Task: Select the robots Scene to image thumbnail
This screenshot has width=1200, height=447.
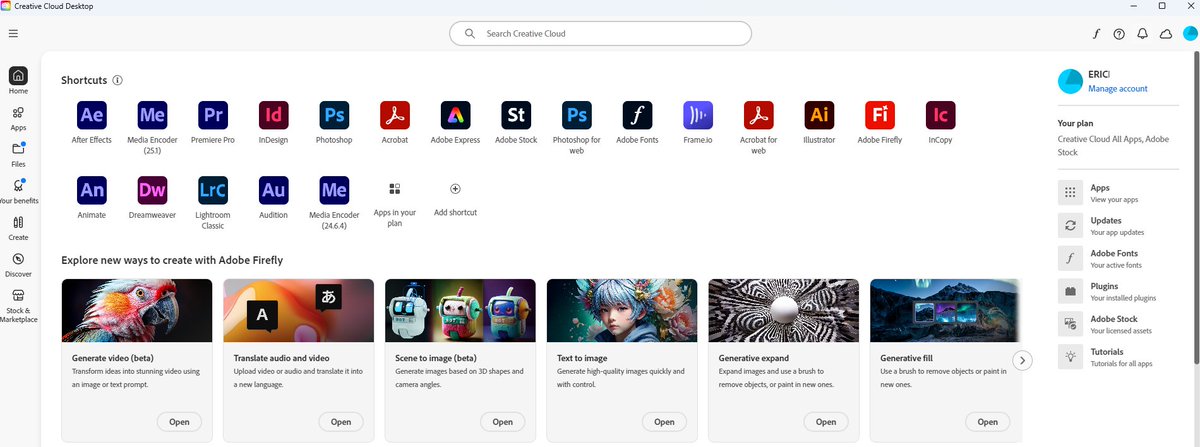Action: click(460, 311)
